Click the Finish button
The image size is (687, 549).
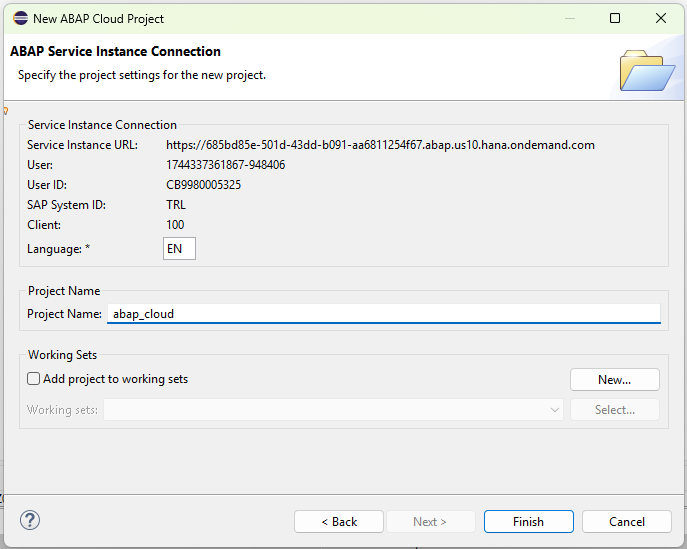pyautogui.click(x=528, y=521)
